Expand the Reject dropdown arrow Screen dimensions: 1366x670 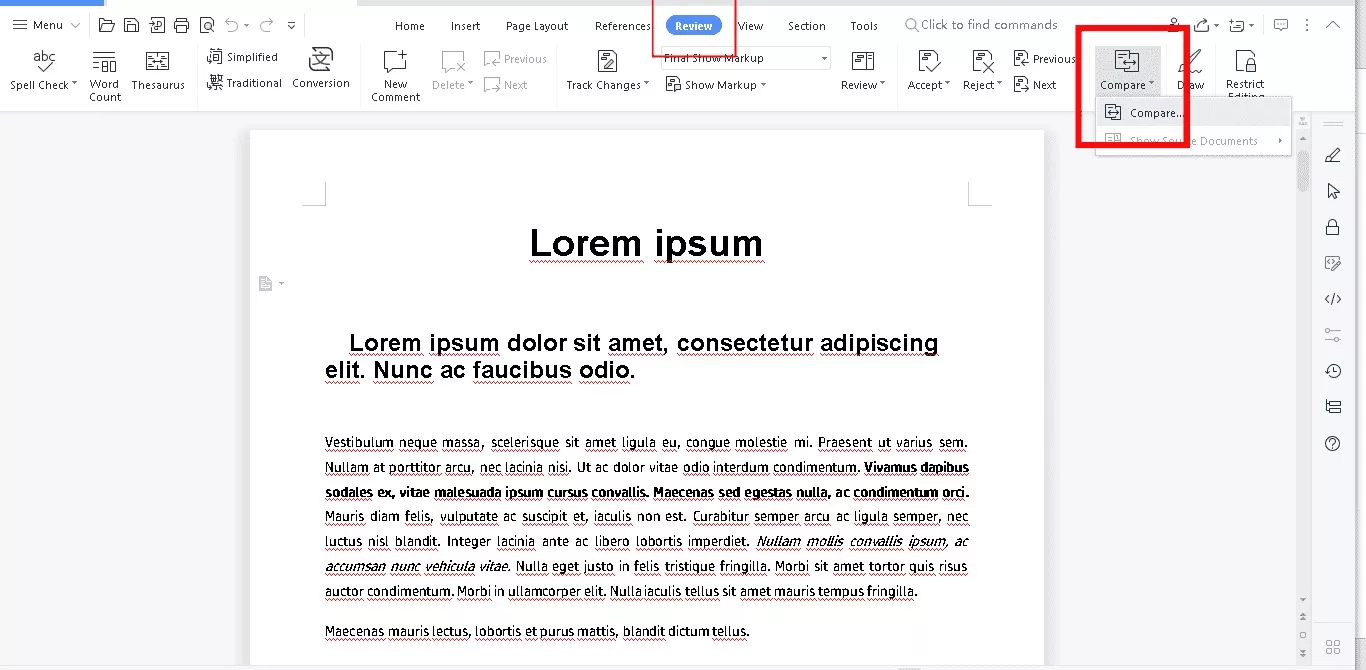click(x=1001, y=85)
